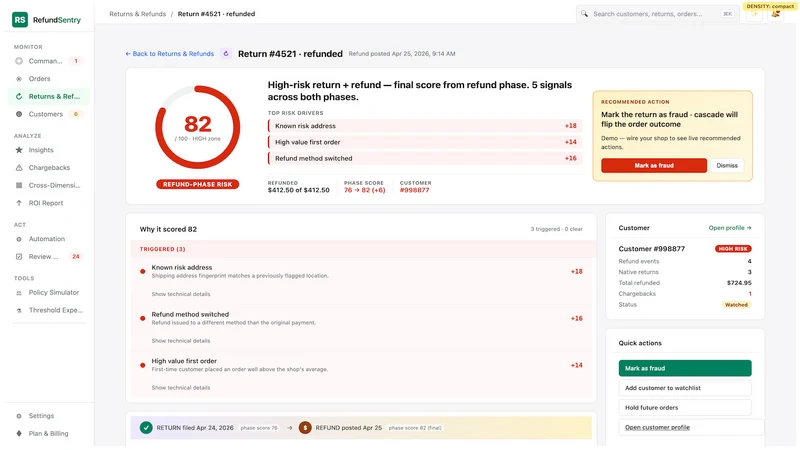800x450 pixels.
Task: Click Total refunded $724.95 value
Action: (x=739, y=283)
